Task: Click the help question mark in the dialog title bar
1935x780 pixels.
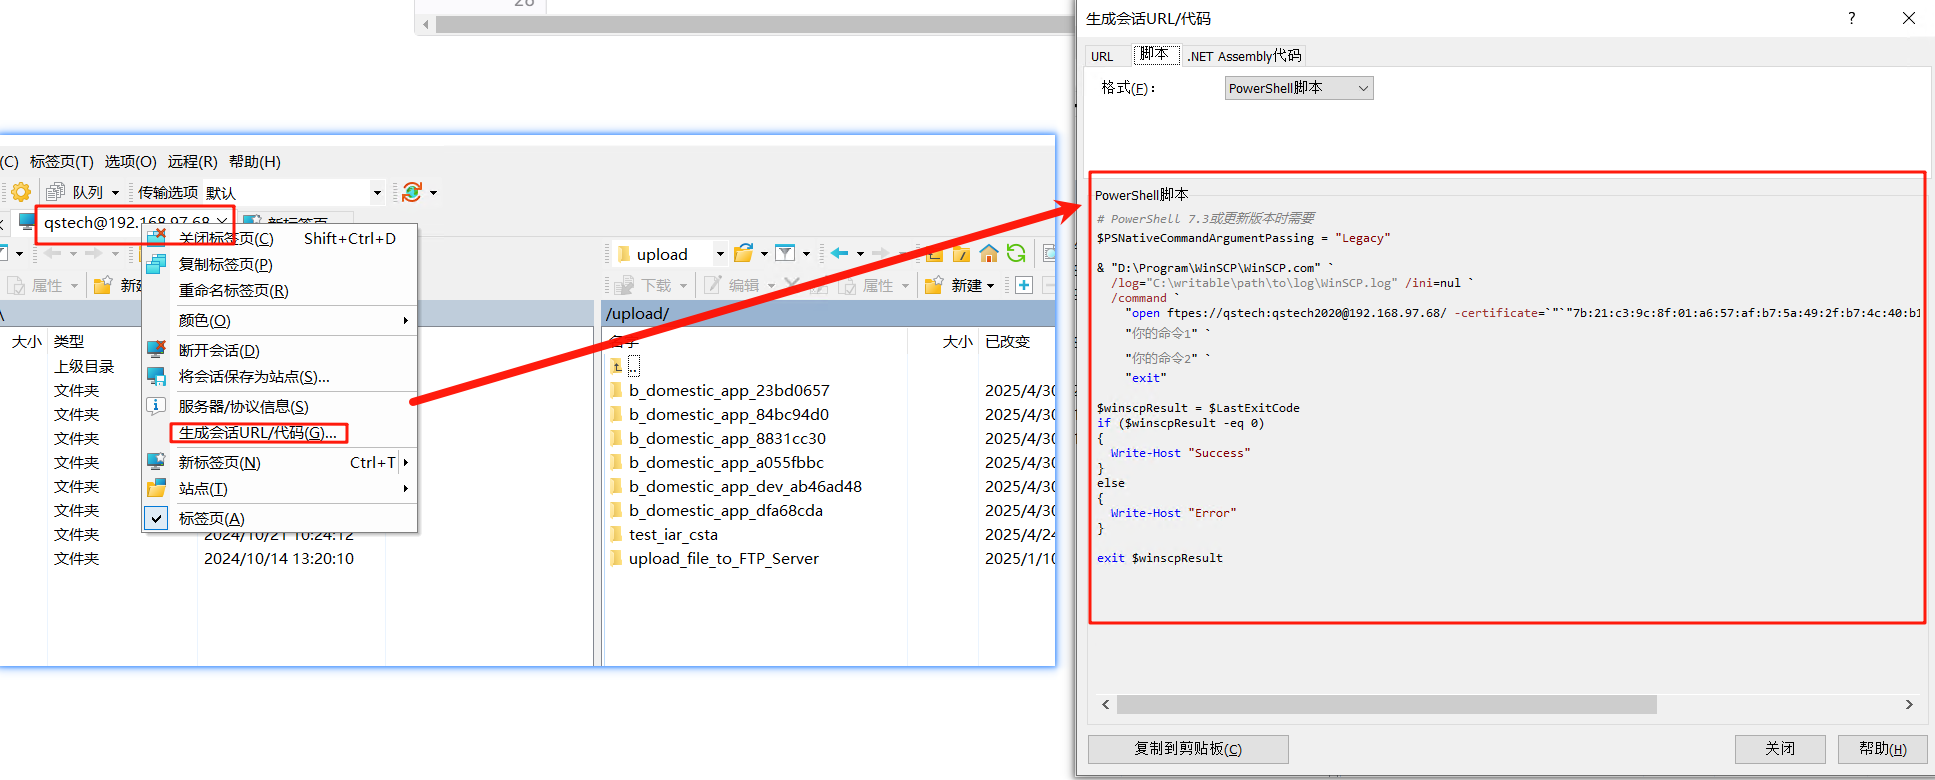Action: tap(1852, 18)
